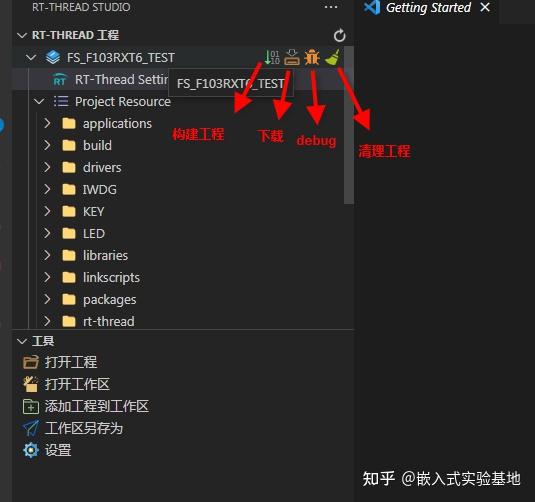This screenshot has height=502, width=535.
Task: Click the build project binary icon
Action: pyautogui.click(x=272, y=57)
